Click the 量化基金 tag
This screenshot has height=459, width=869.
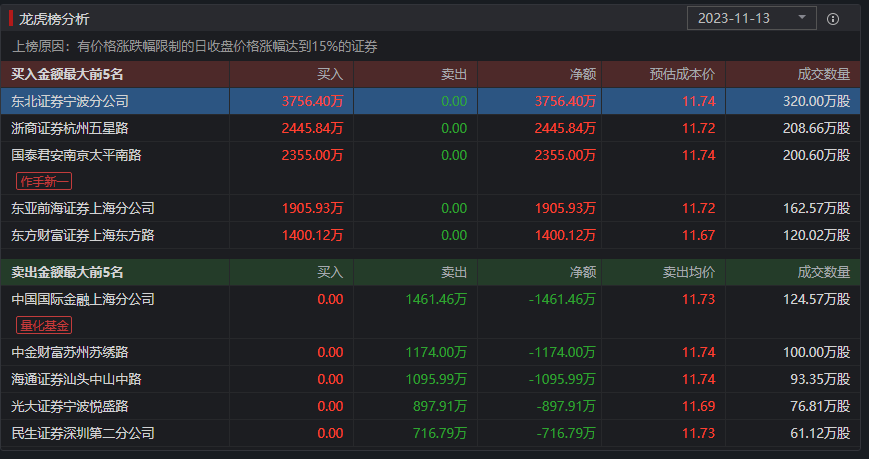click(43, 325)
